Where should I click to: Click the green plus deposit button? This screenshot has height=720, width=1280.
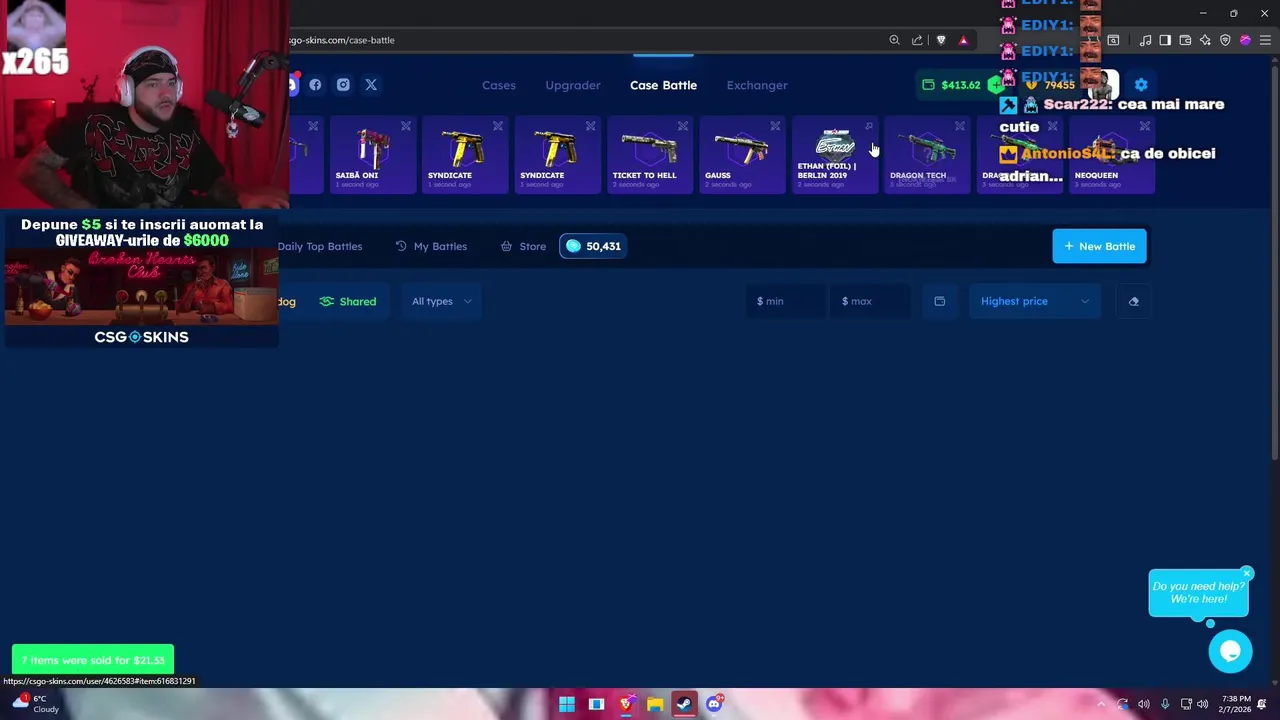click(x=994, y=85)
